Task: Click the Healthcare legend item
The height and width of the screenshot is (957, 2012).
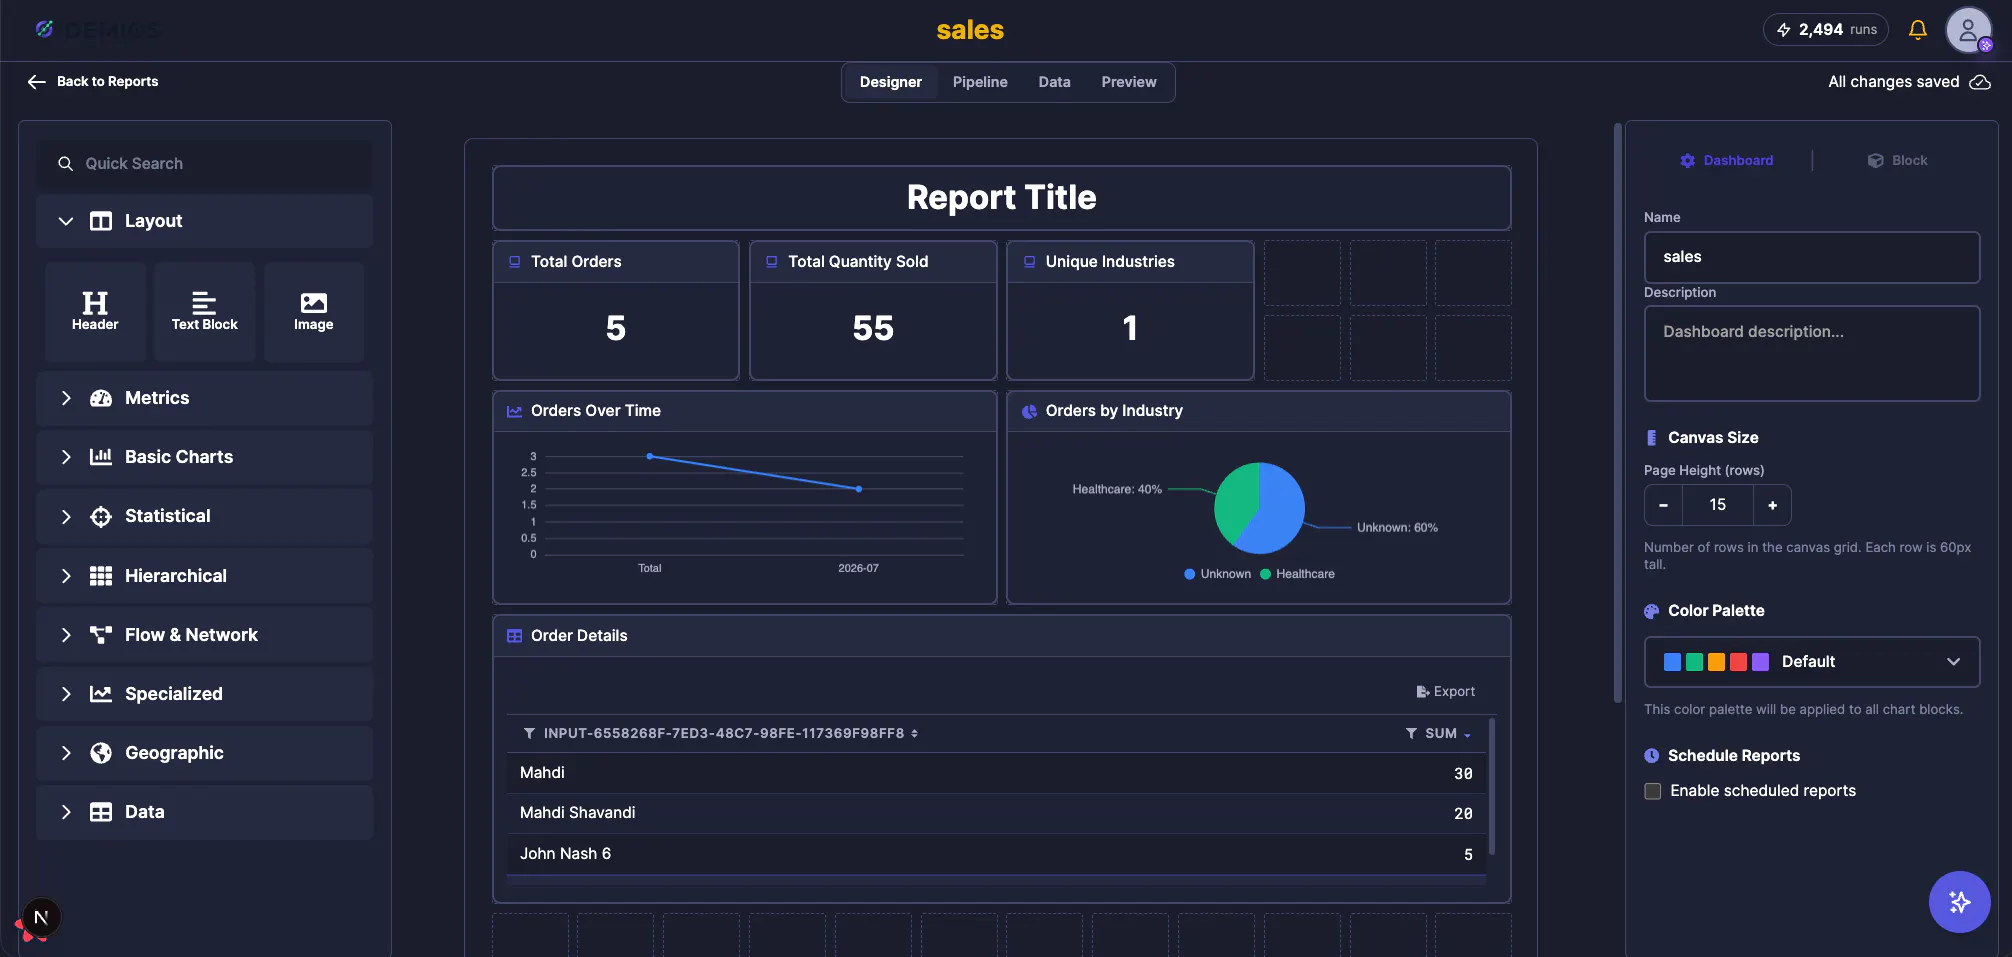Action: 1297,574
